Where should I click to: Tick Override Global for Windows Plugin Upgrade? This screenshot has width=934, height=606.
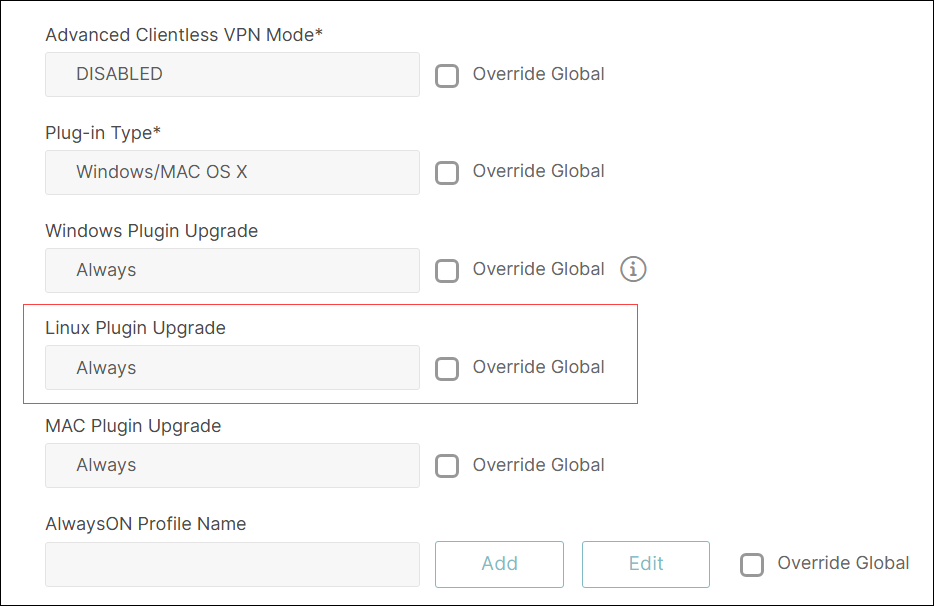[447, 271]
